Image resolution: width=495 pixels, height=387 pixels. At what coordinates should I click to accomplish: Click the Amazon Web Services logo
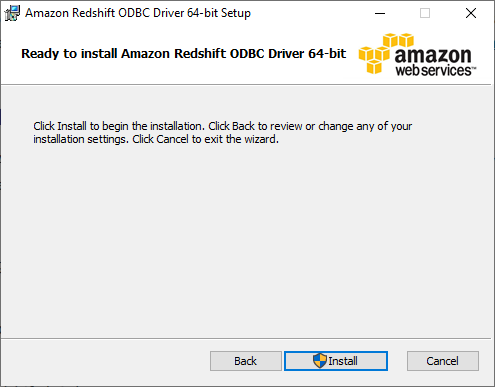pos(417,54)
